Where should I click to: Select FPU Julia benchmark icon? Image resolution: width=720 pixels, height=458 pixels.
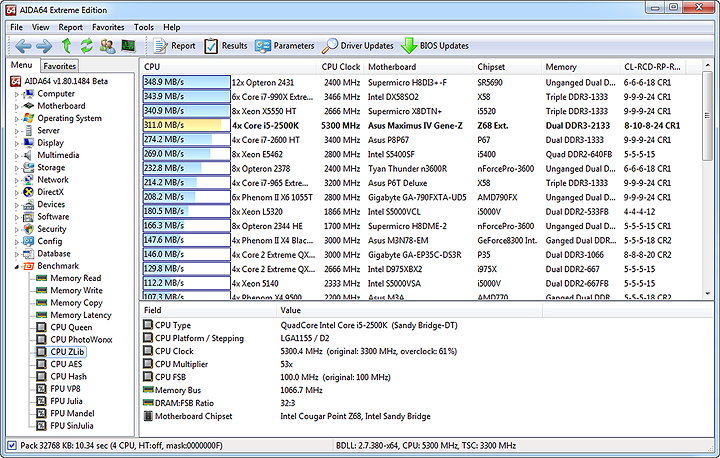[x=41, y=401]
